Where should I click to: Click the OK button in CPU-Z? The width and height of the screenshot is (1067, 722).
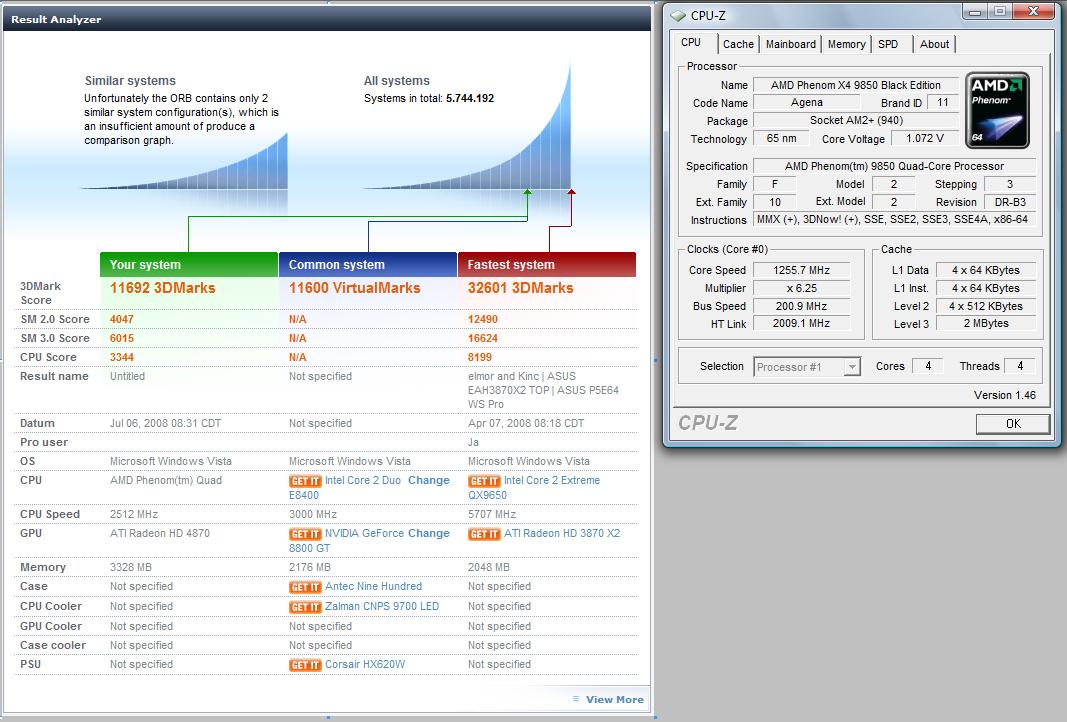tap(1013, 424)
